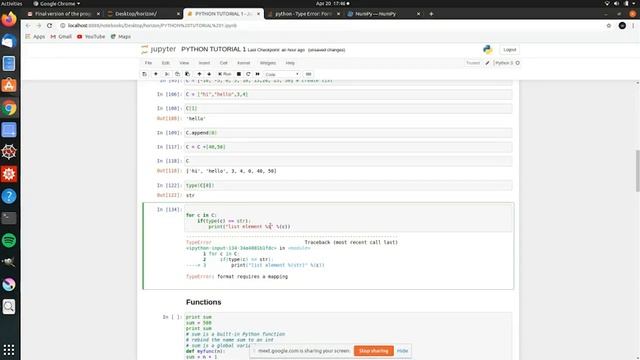
Task: Open Apps bookmark shortcut
Action: (x=35, y=36)
